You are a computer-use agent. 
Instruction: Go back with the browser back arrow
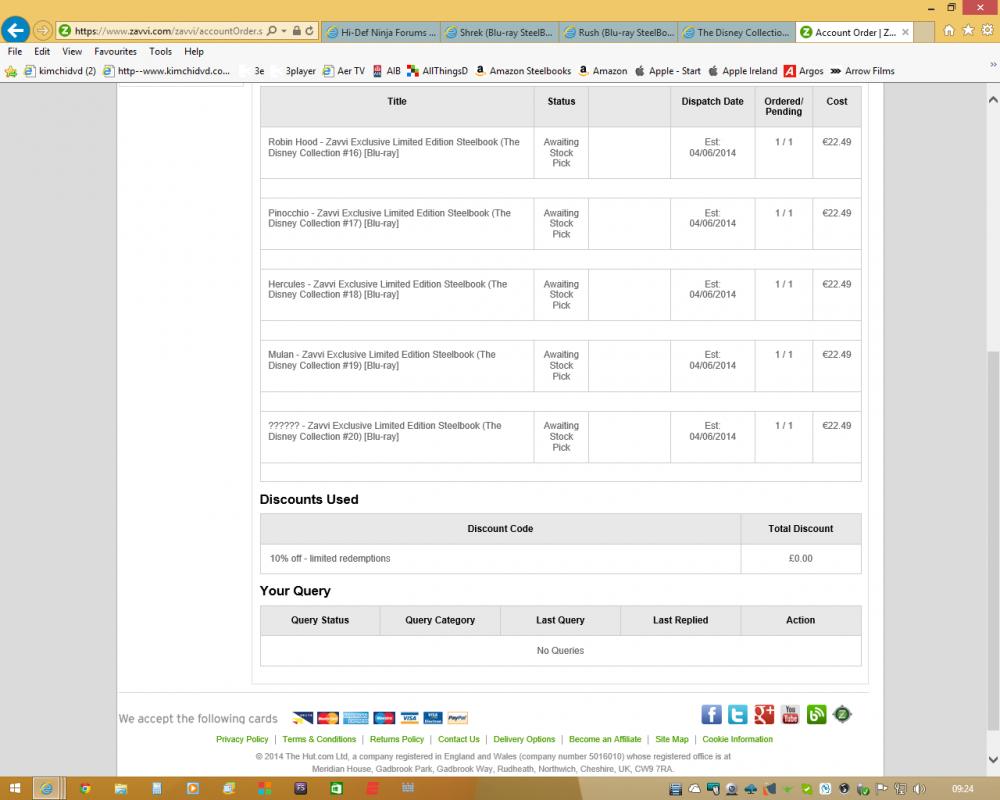(x=15, y=30)
